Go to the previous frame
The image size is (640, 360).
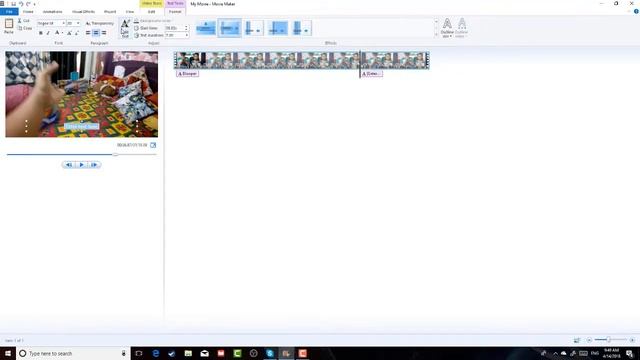coord(69,164)
